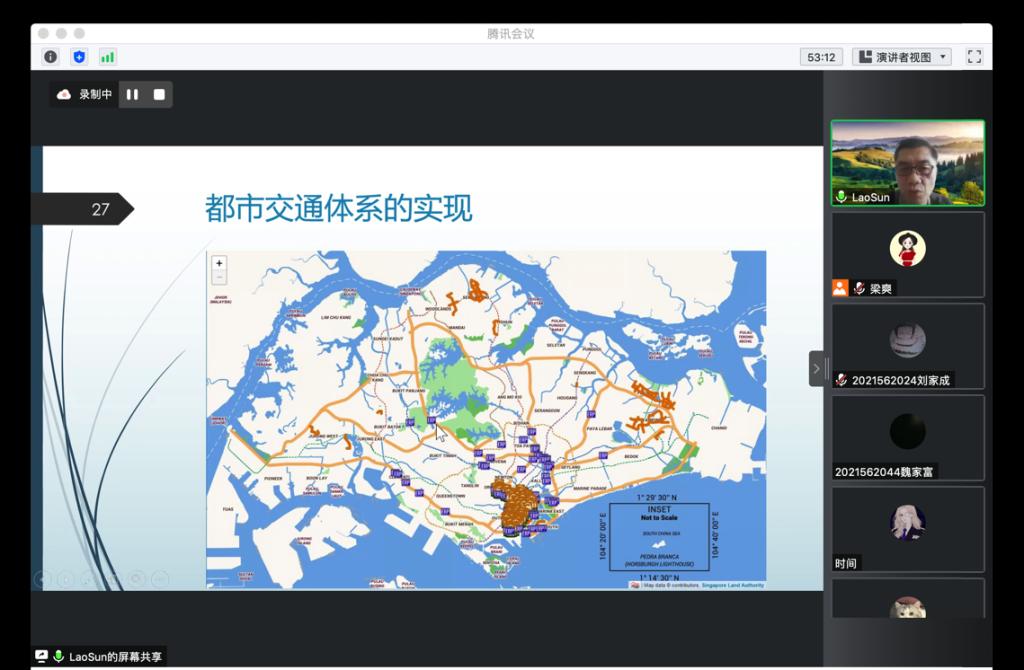The width and height of the screenshot is (1024, 670).
Task: Click the meeting info icon
Action: click(x=50, y=57)
